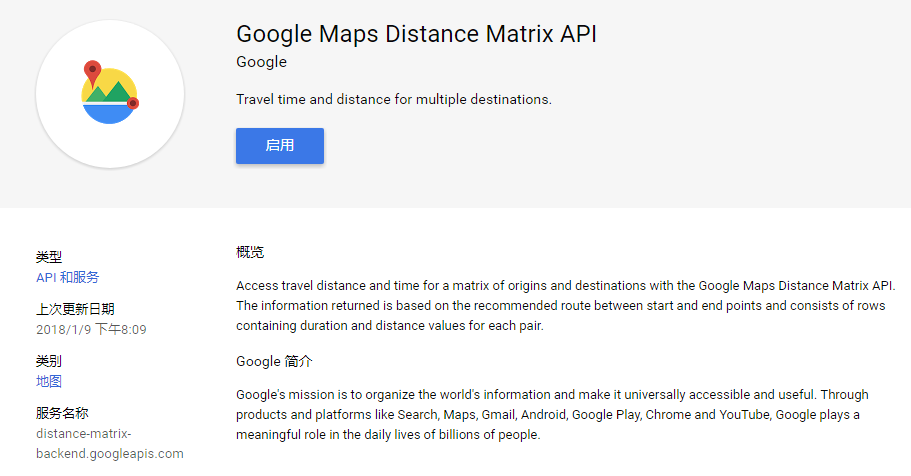Click the 服务名称 label
This screenshot has height=476, width=911.
point(62,413)
